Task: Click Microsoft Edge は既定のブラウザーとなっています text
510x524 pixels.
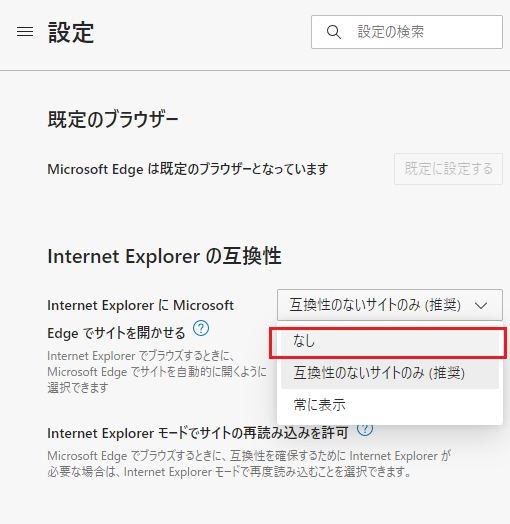Action: [x=187, y=169]
